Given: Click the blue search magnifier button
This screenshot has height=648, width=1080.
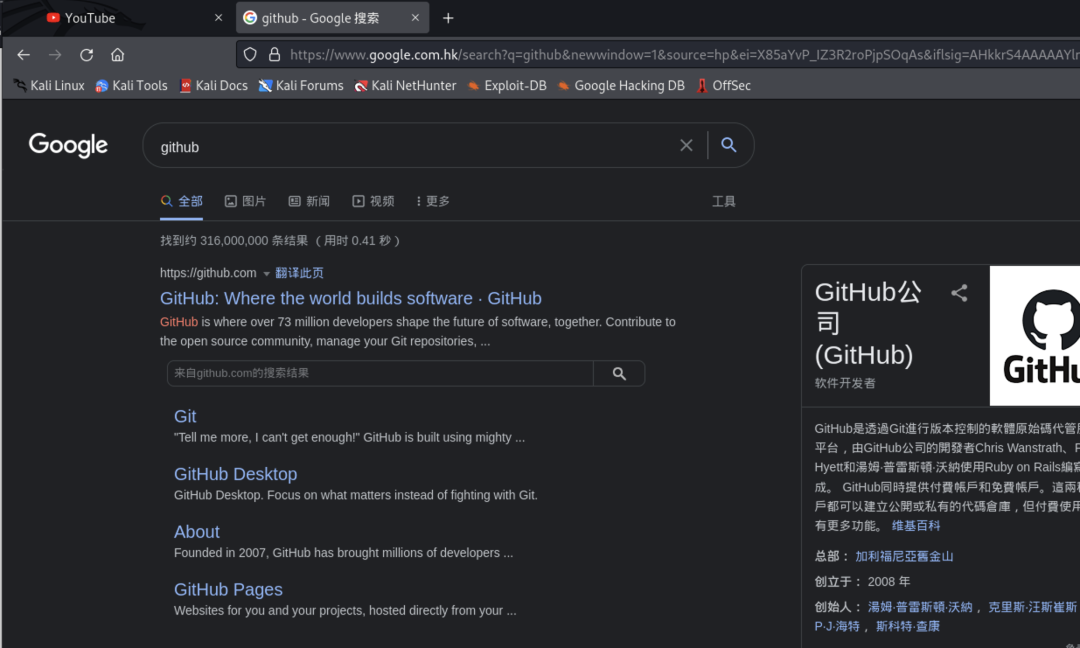Looking at the screenshot, I should click(x=729, y=145).
